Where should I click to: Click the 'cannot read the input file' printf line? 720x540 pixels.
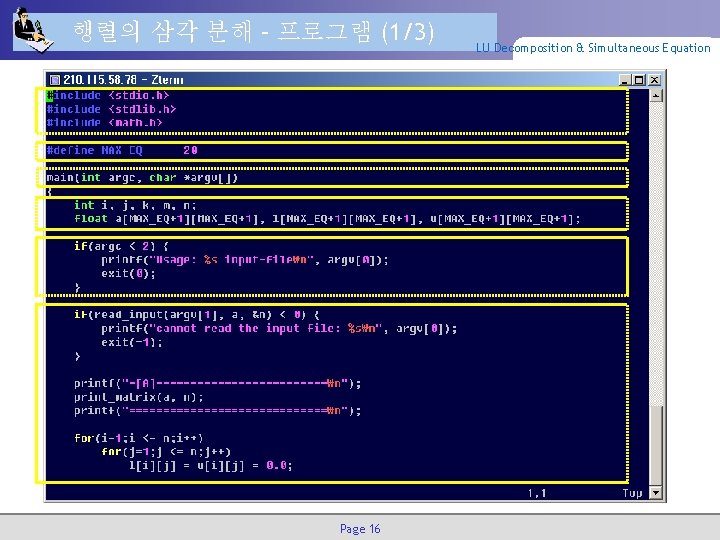279,328
